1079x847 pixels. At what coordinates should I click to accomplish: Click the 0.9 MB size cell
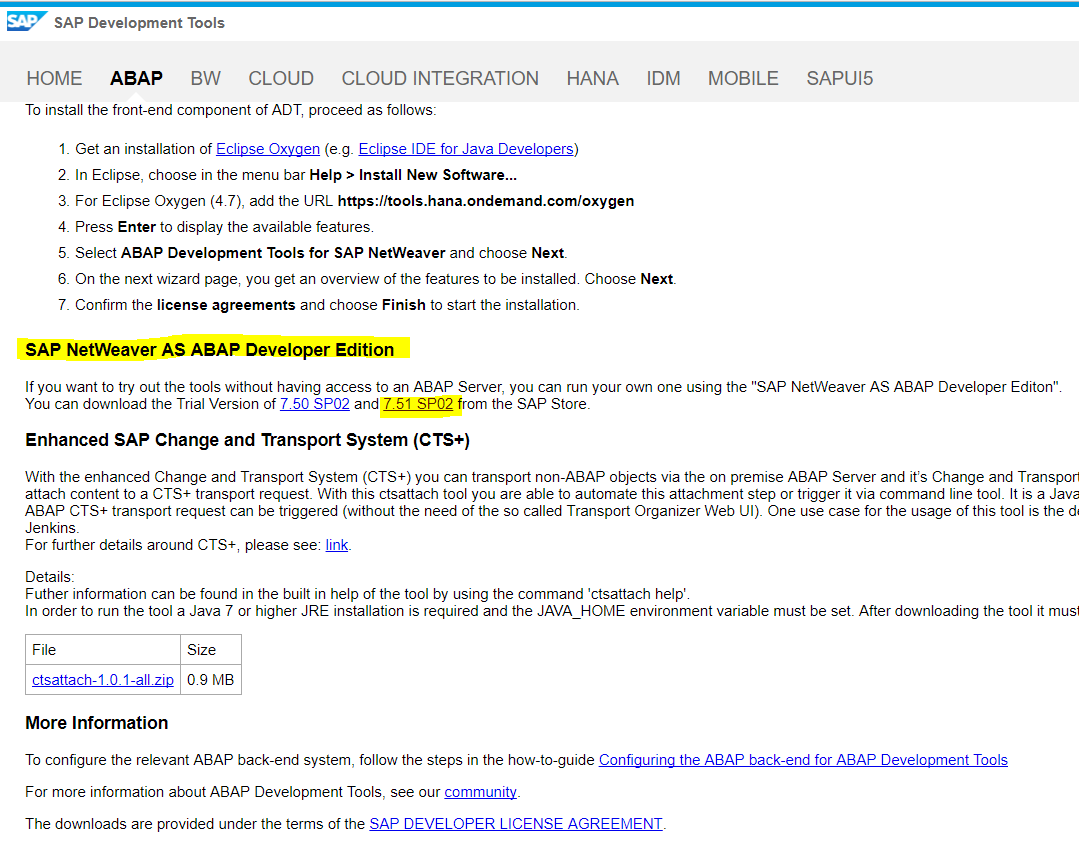(x=211, y=680)
